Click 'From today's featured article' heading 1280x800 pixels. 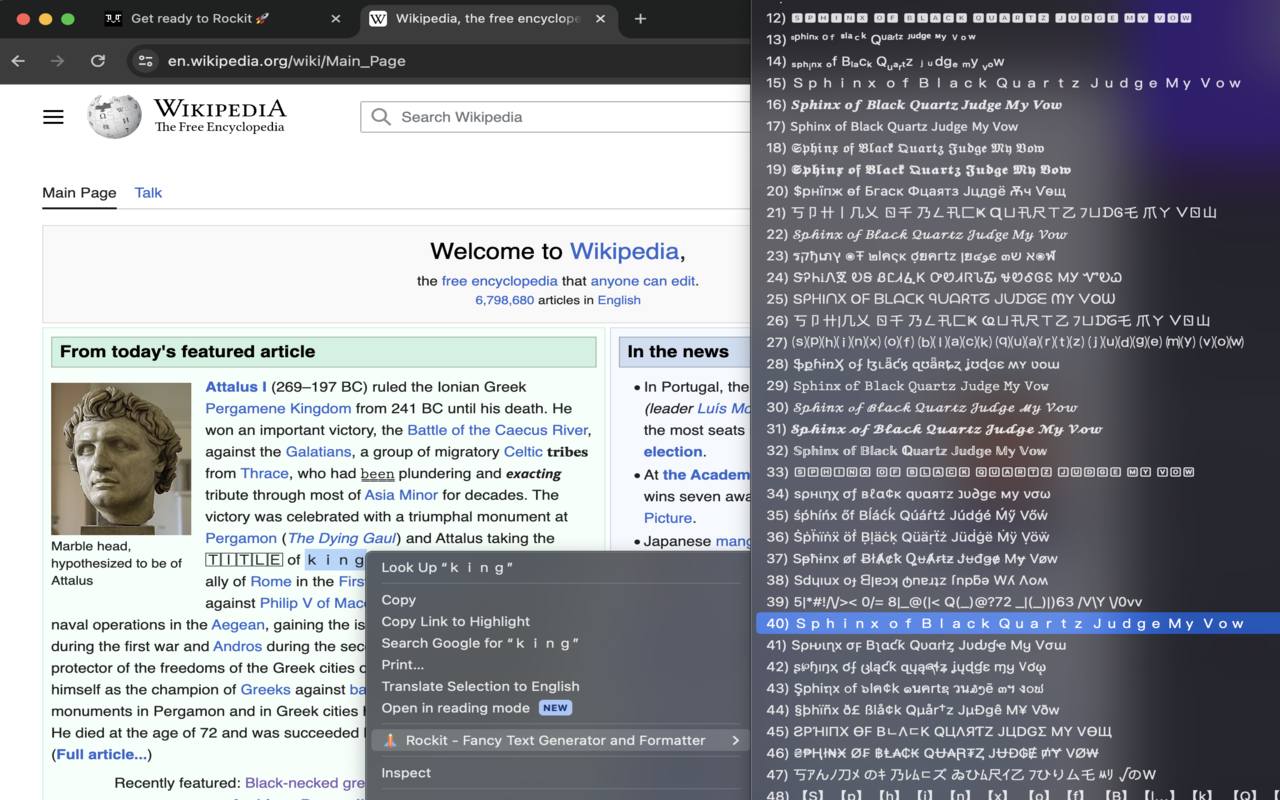(x=187, y=352)
